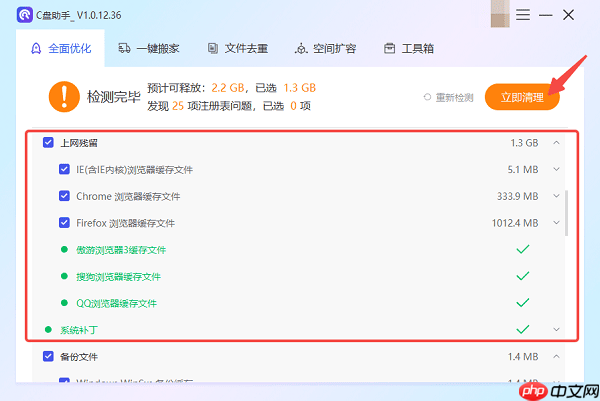This screenshot has width=600, height=401.
Task: Click the checkmark on 傲游浏览器3缓存文件 row
Action: pyautogui.click(x=523, y=249)
